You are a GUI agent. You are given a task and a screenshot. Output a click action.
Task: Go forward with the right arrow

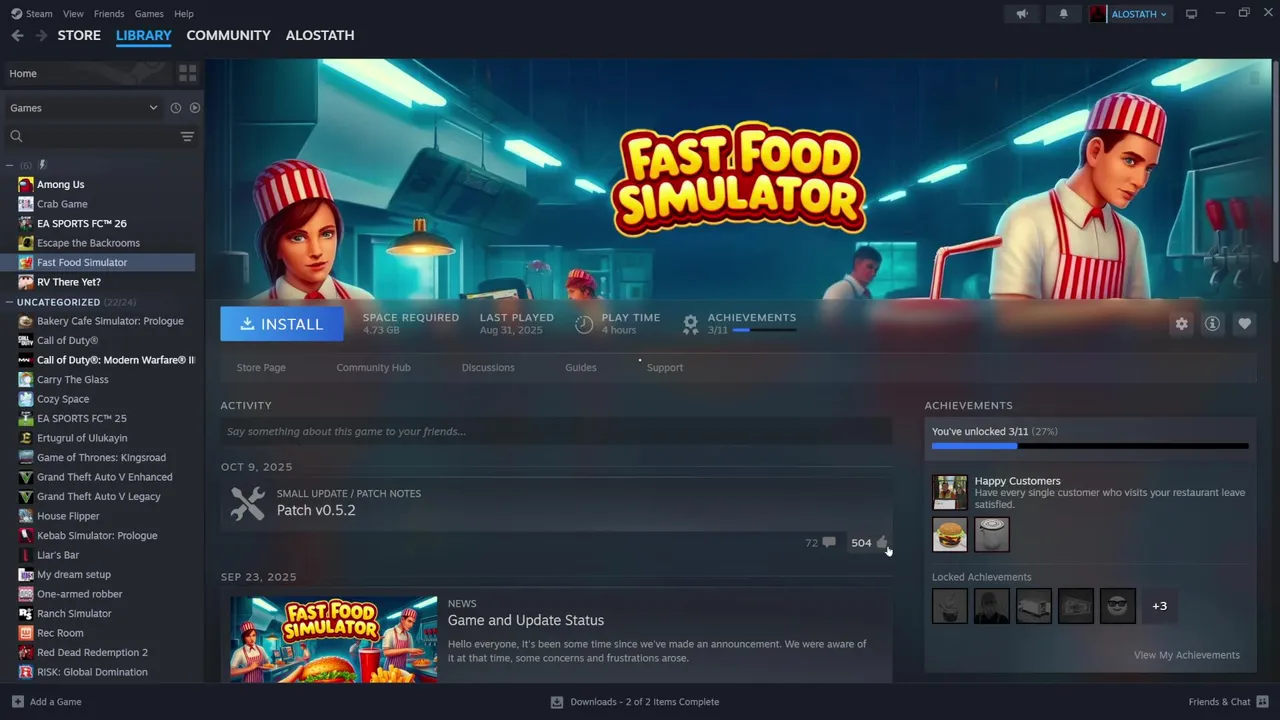pos(41,35)
